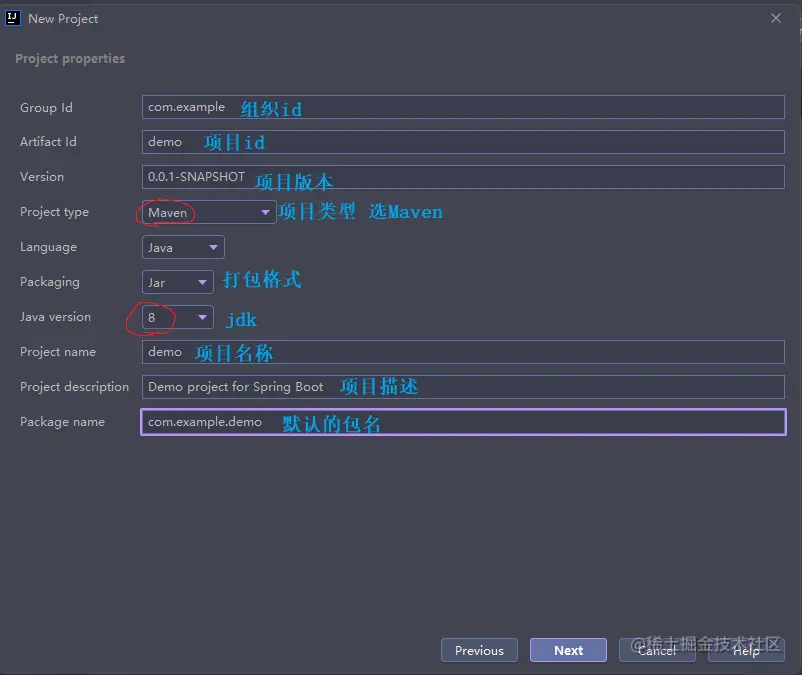Open the Project type dropdown

coord(209,212)
